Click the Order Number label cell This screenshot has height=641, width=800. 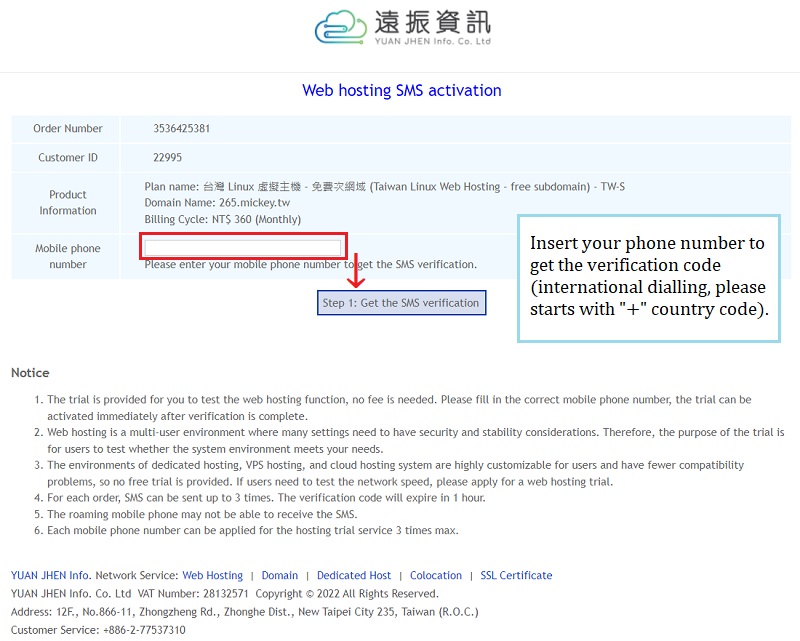click(66, 129)
